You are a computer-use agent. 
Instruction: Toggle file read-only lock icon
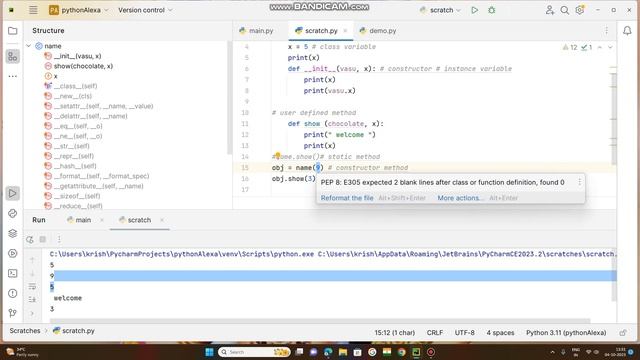[x=623, y=333]
